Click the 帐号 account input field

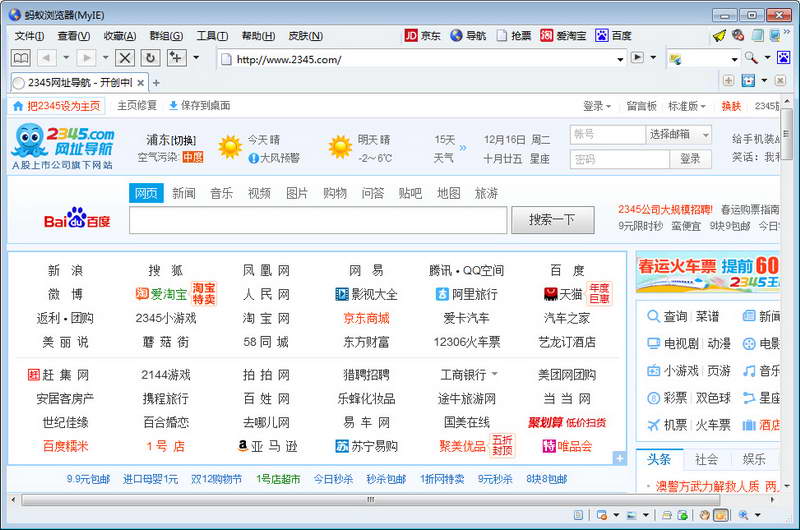(x=608, y=134)
